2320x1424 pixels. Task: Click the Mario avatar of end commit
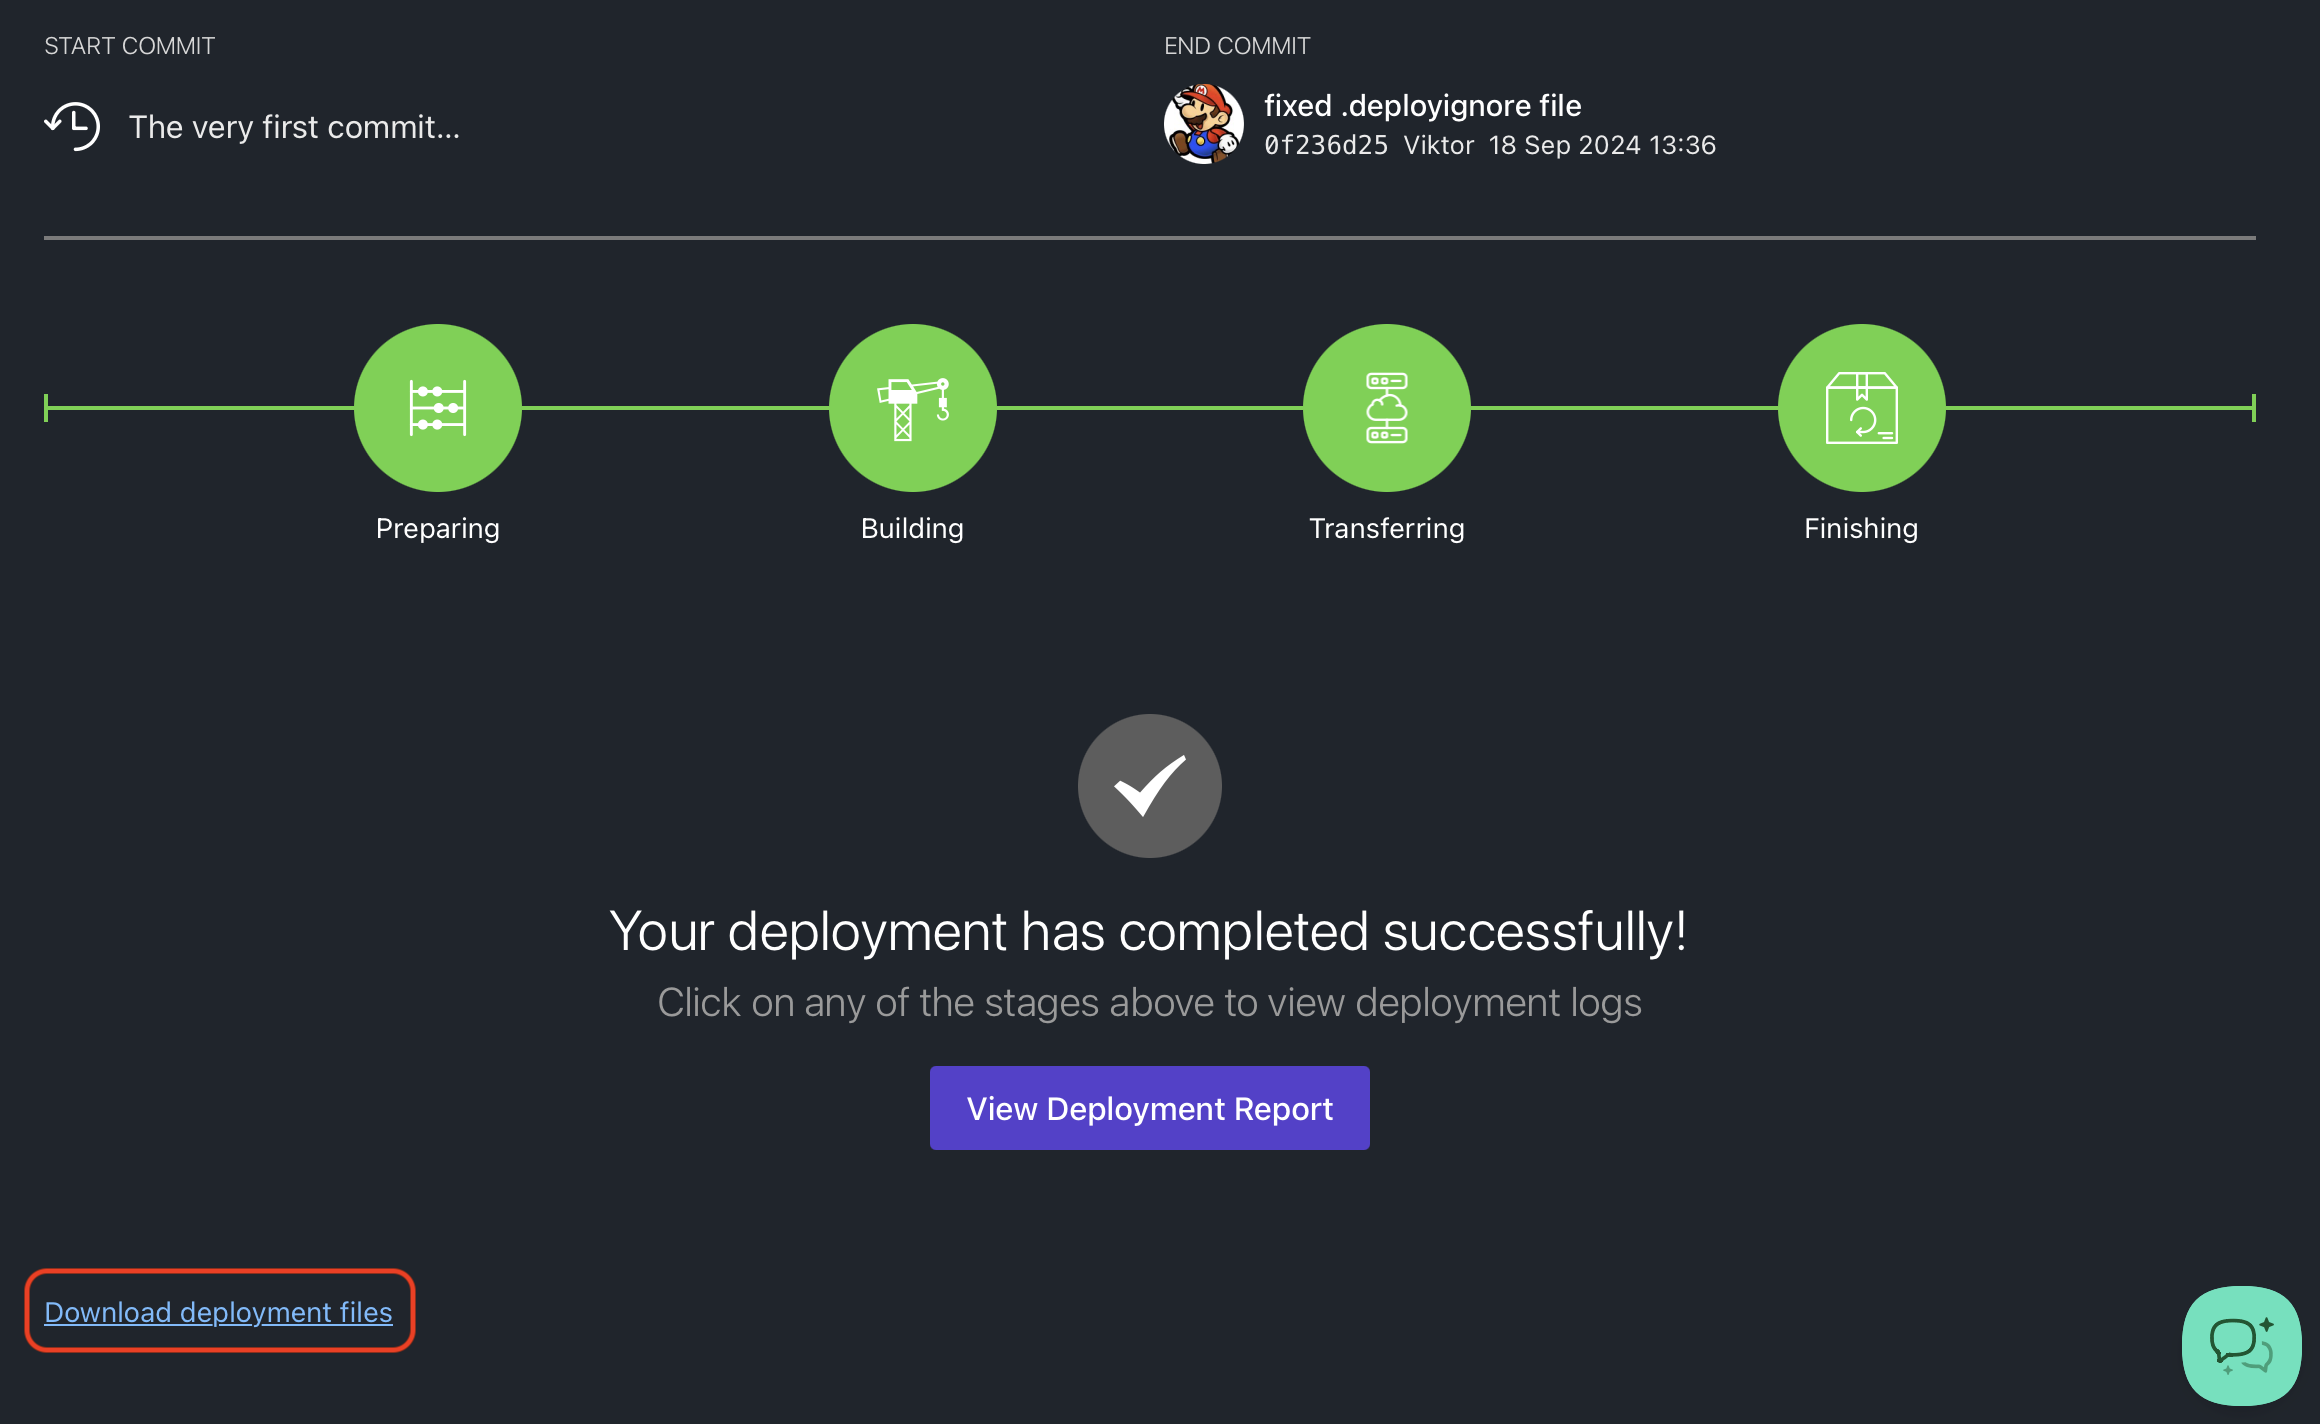pyautogui.click(x=1204, y=124)
